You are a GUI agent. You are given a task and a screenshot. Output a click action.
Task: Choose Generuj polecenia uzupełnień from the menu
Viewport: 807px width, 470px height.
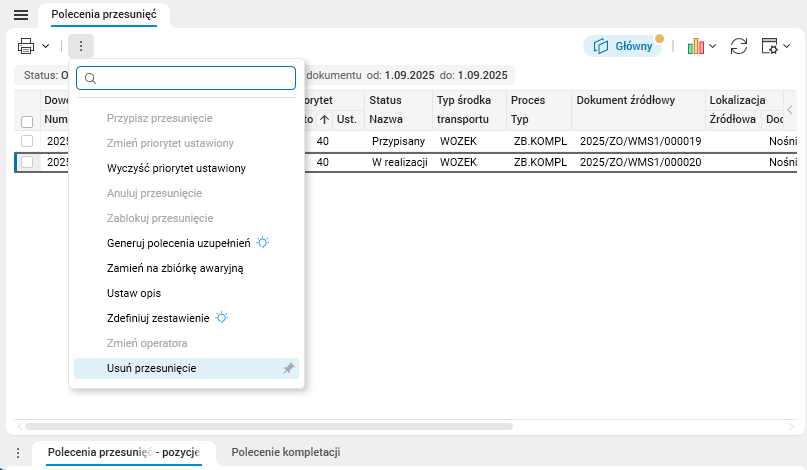pyautogui.click(x=180, y=243)
